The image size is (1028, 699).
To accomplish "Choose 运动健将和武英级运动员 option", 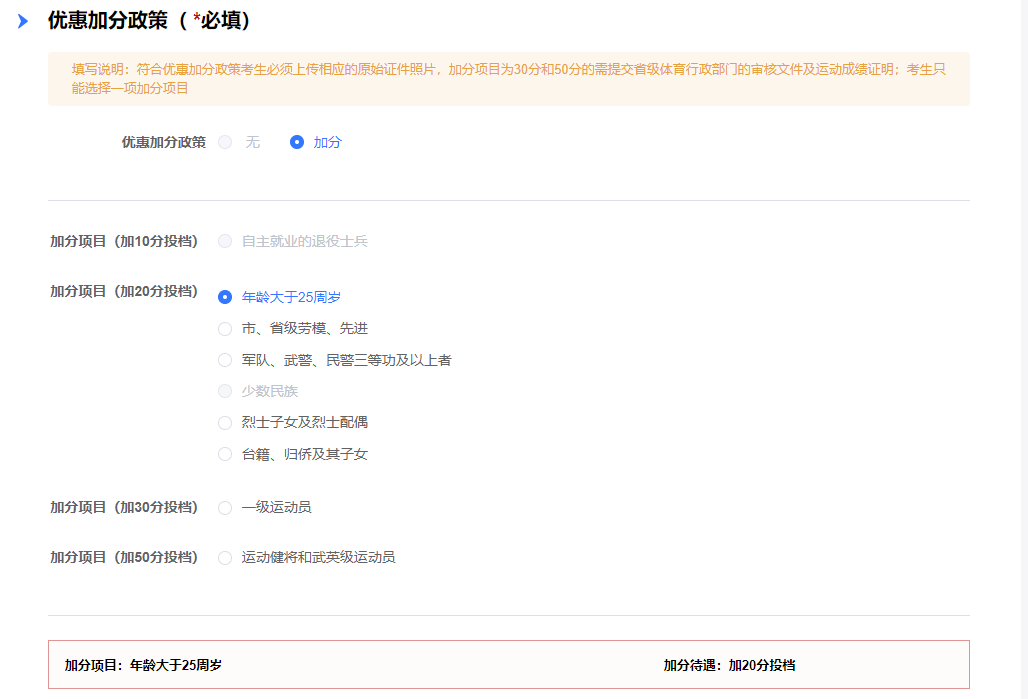I will 225,557.
